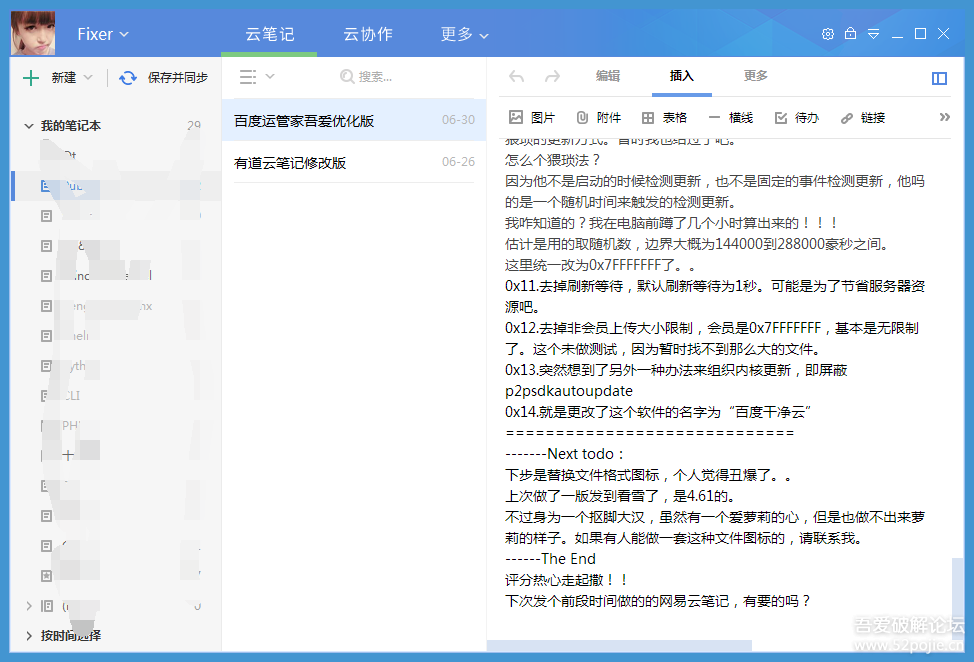974x662 pixels.
Task: Click the undo arrow above the editor
Action: pyautogui.click(x=516, y=76)
